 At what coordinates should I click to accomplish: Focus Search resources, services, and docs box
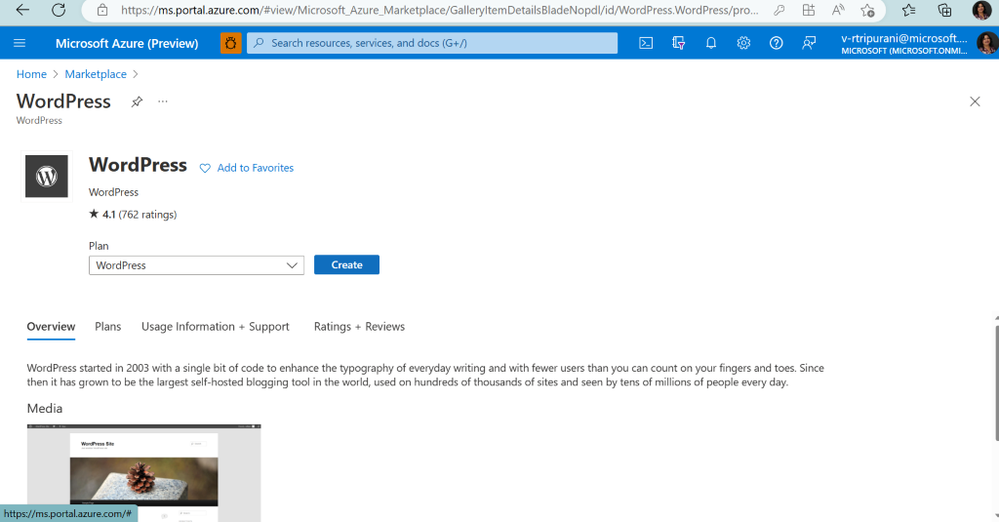point(432,43)
